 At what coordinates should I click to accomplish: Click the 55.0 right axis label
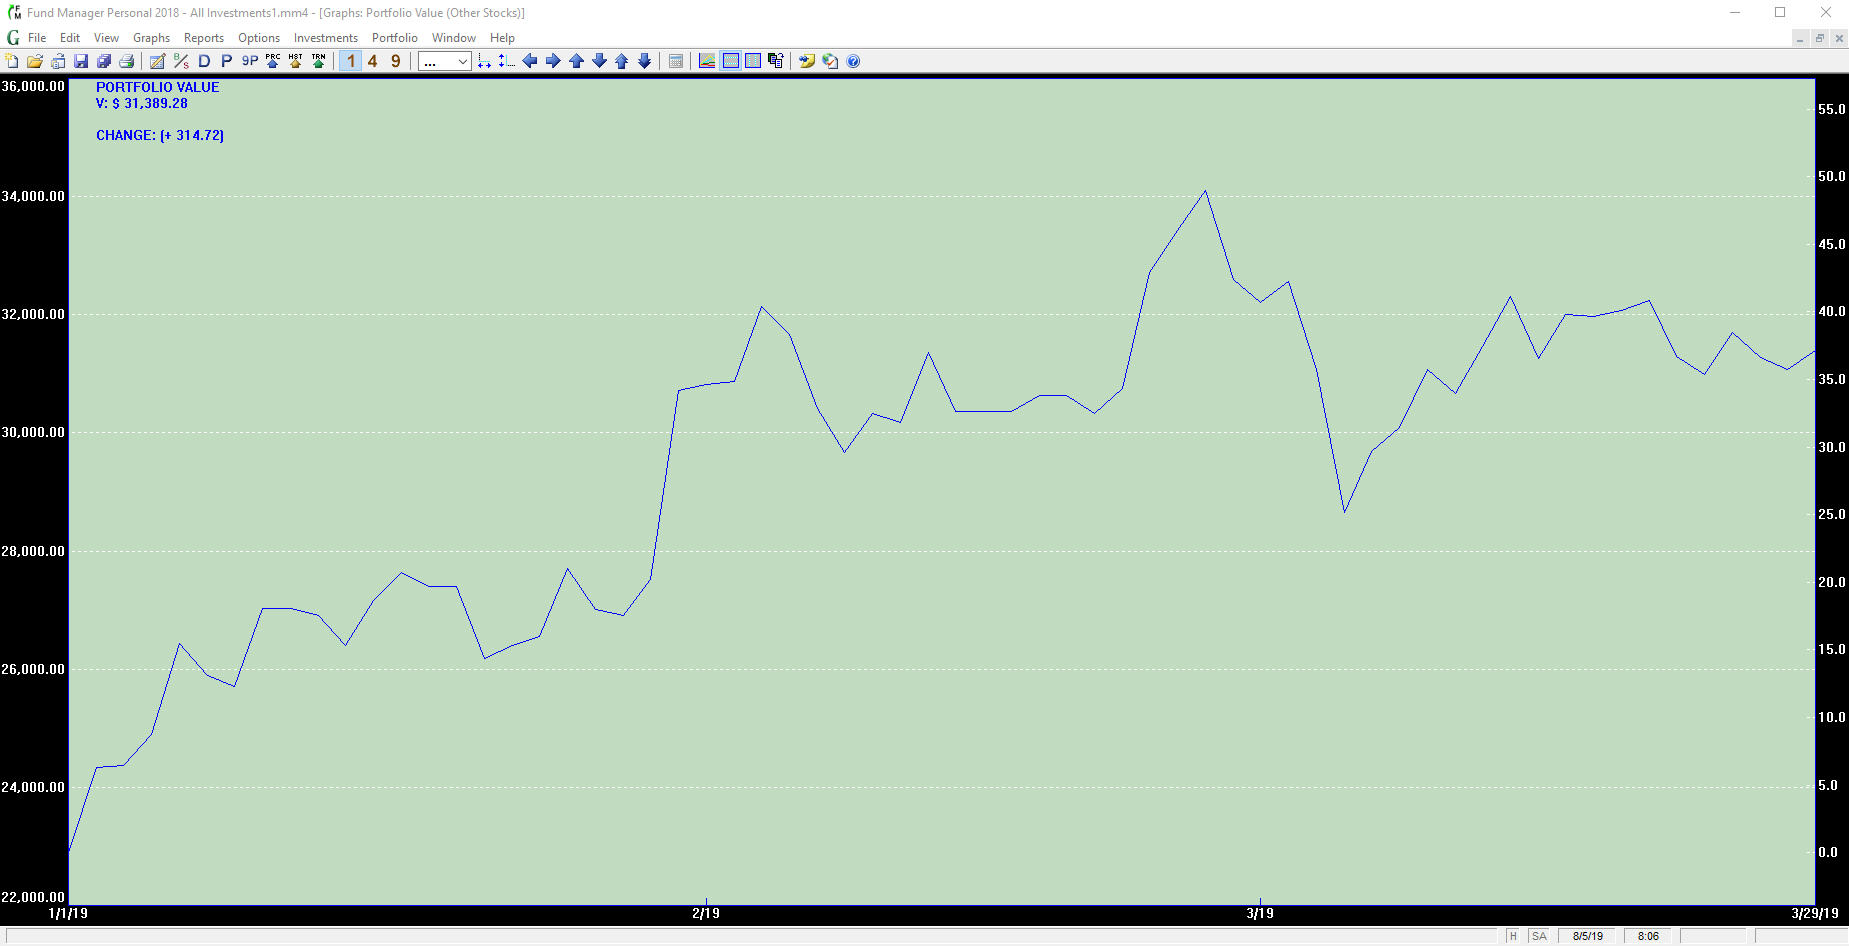click(x=1832, y=109)
